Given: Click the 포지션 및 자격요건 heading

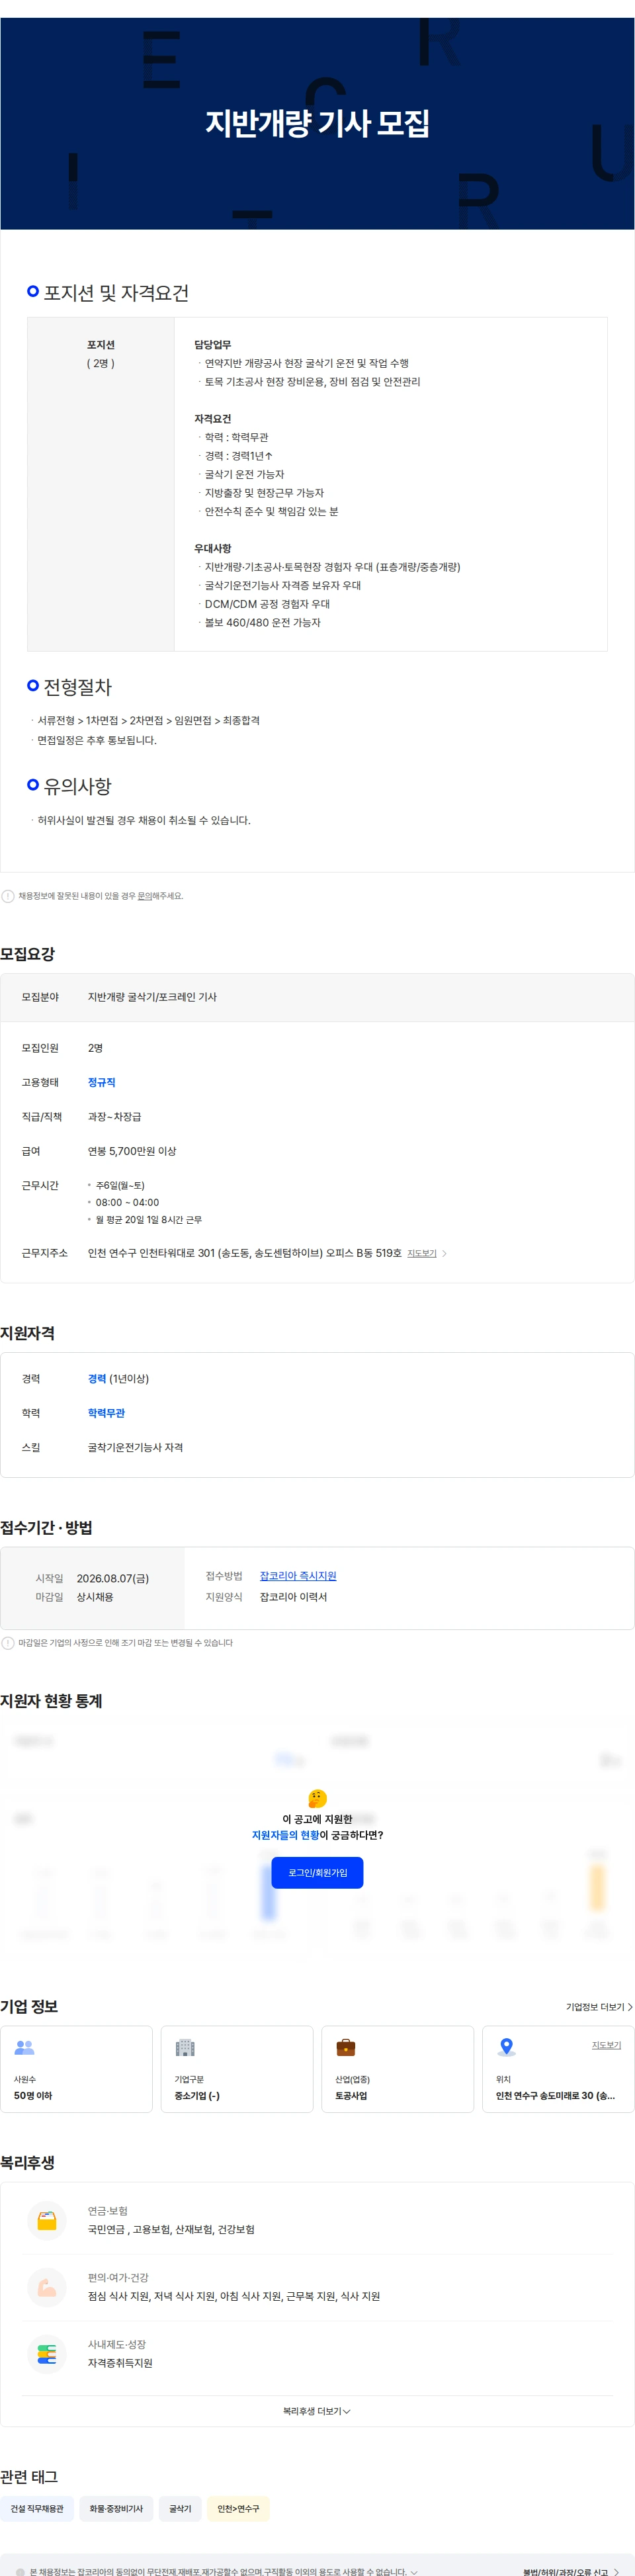Looking at the screenshot, I should (x=116, y=293).
